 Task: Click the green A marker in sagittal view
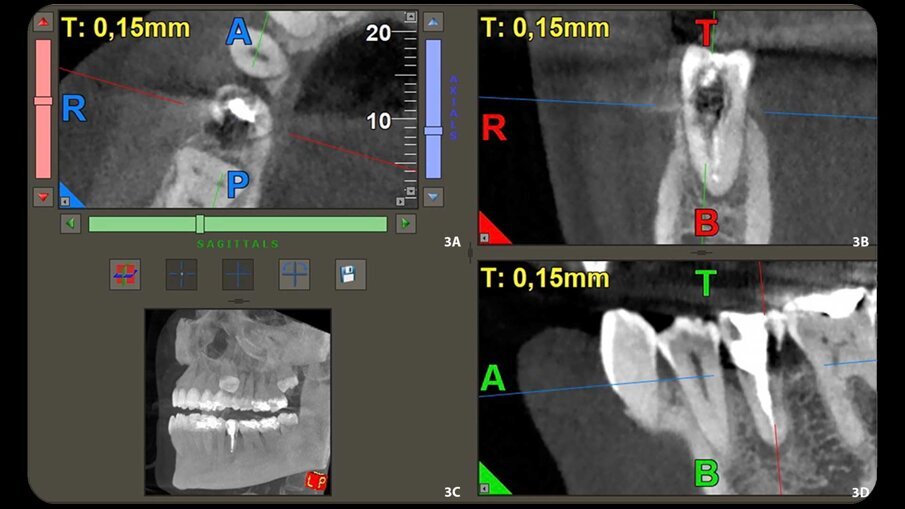point(493,379)
